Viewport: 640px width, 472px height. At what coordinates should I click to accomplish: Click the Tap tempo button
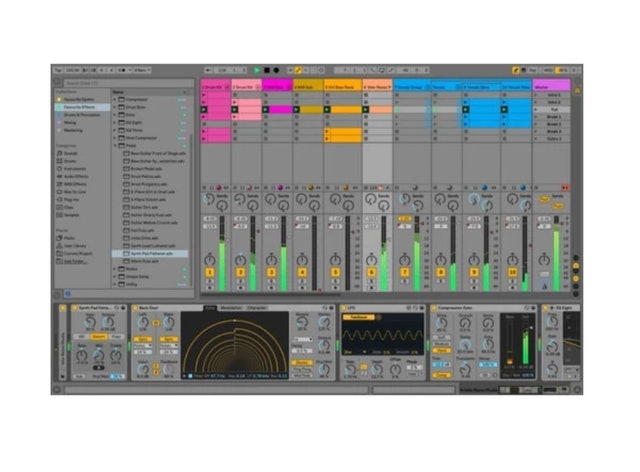(58, 70)
